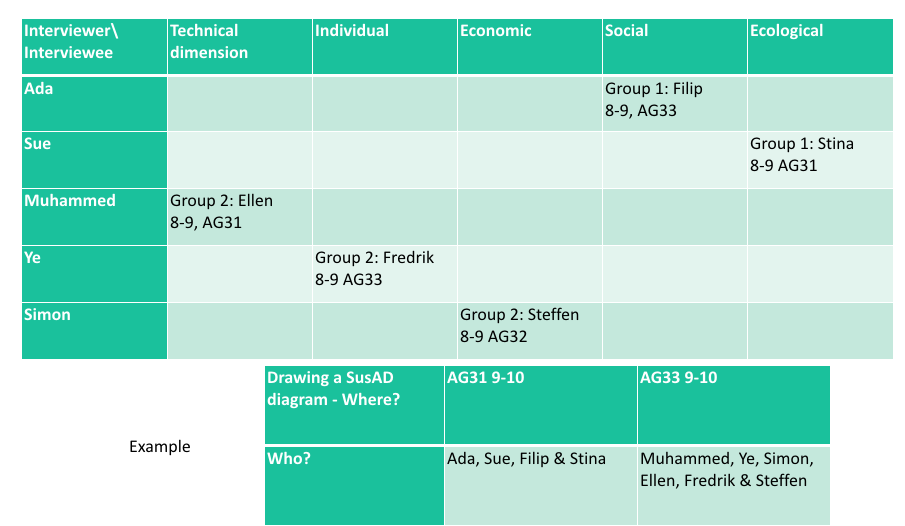Select the Who? row label

point(354,486)
